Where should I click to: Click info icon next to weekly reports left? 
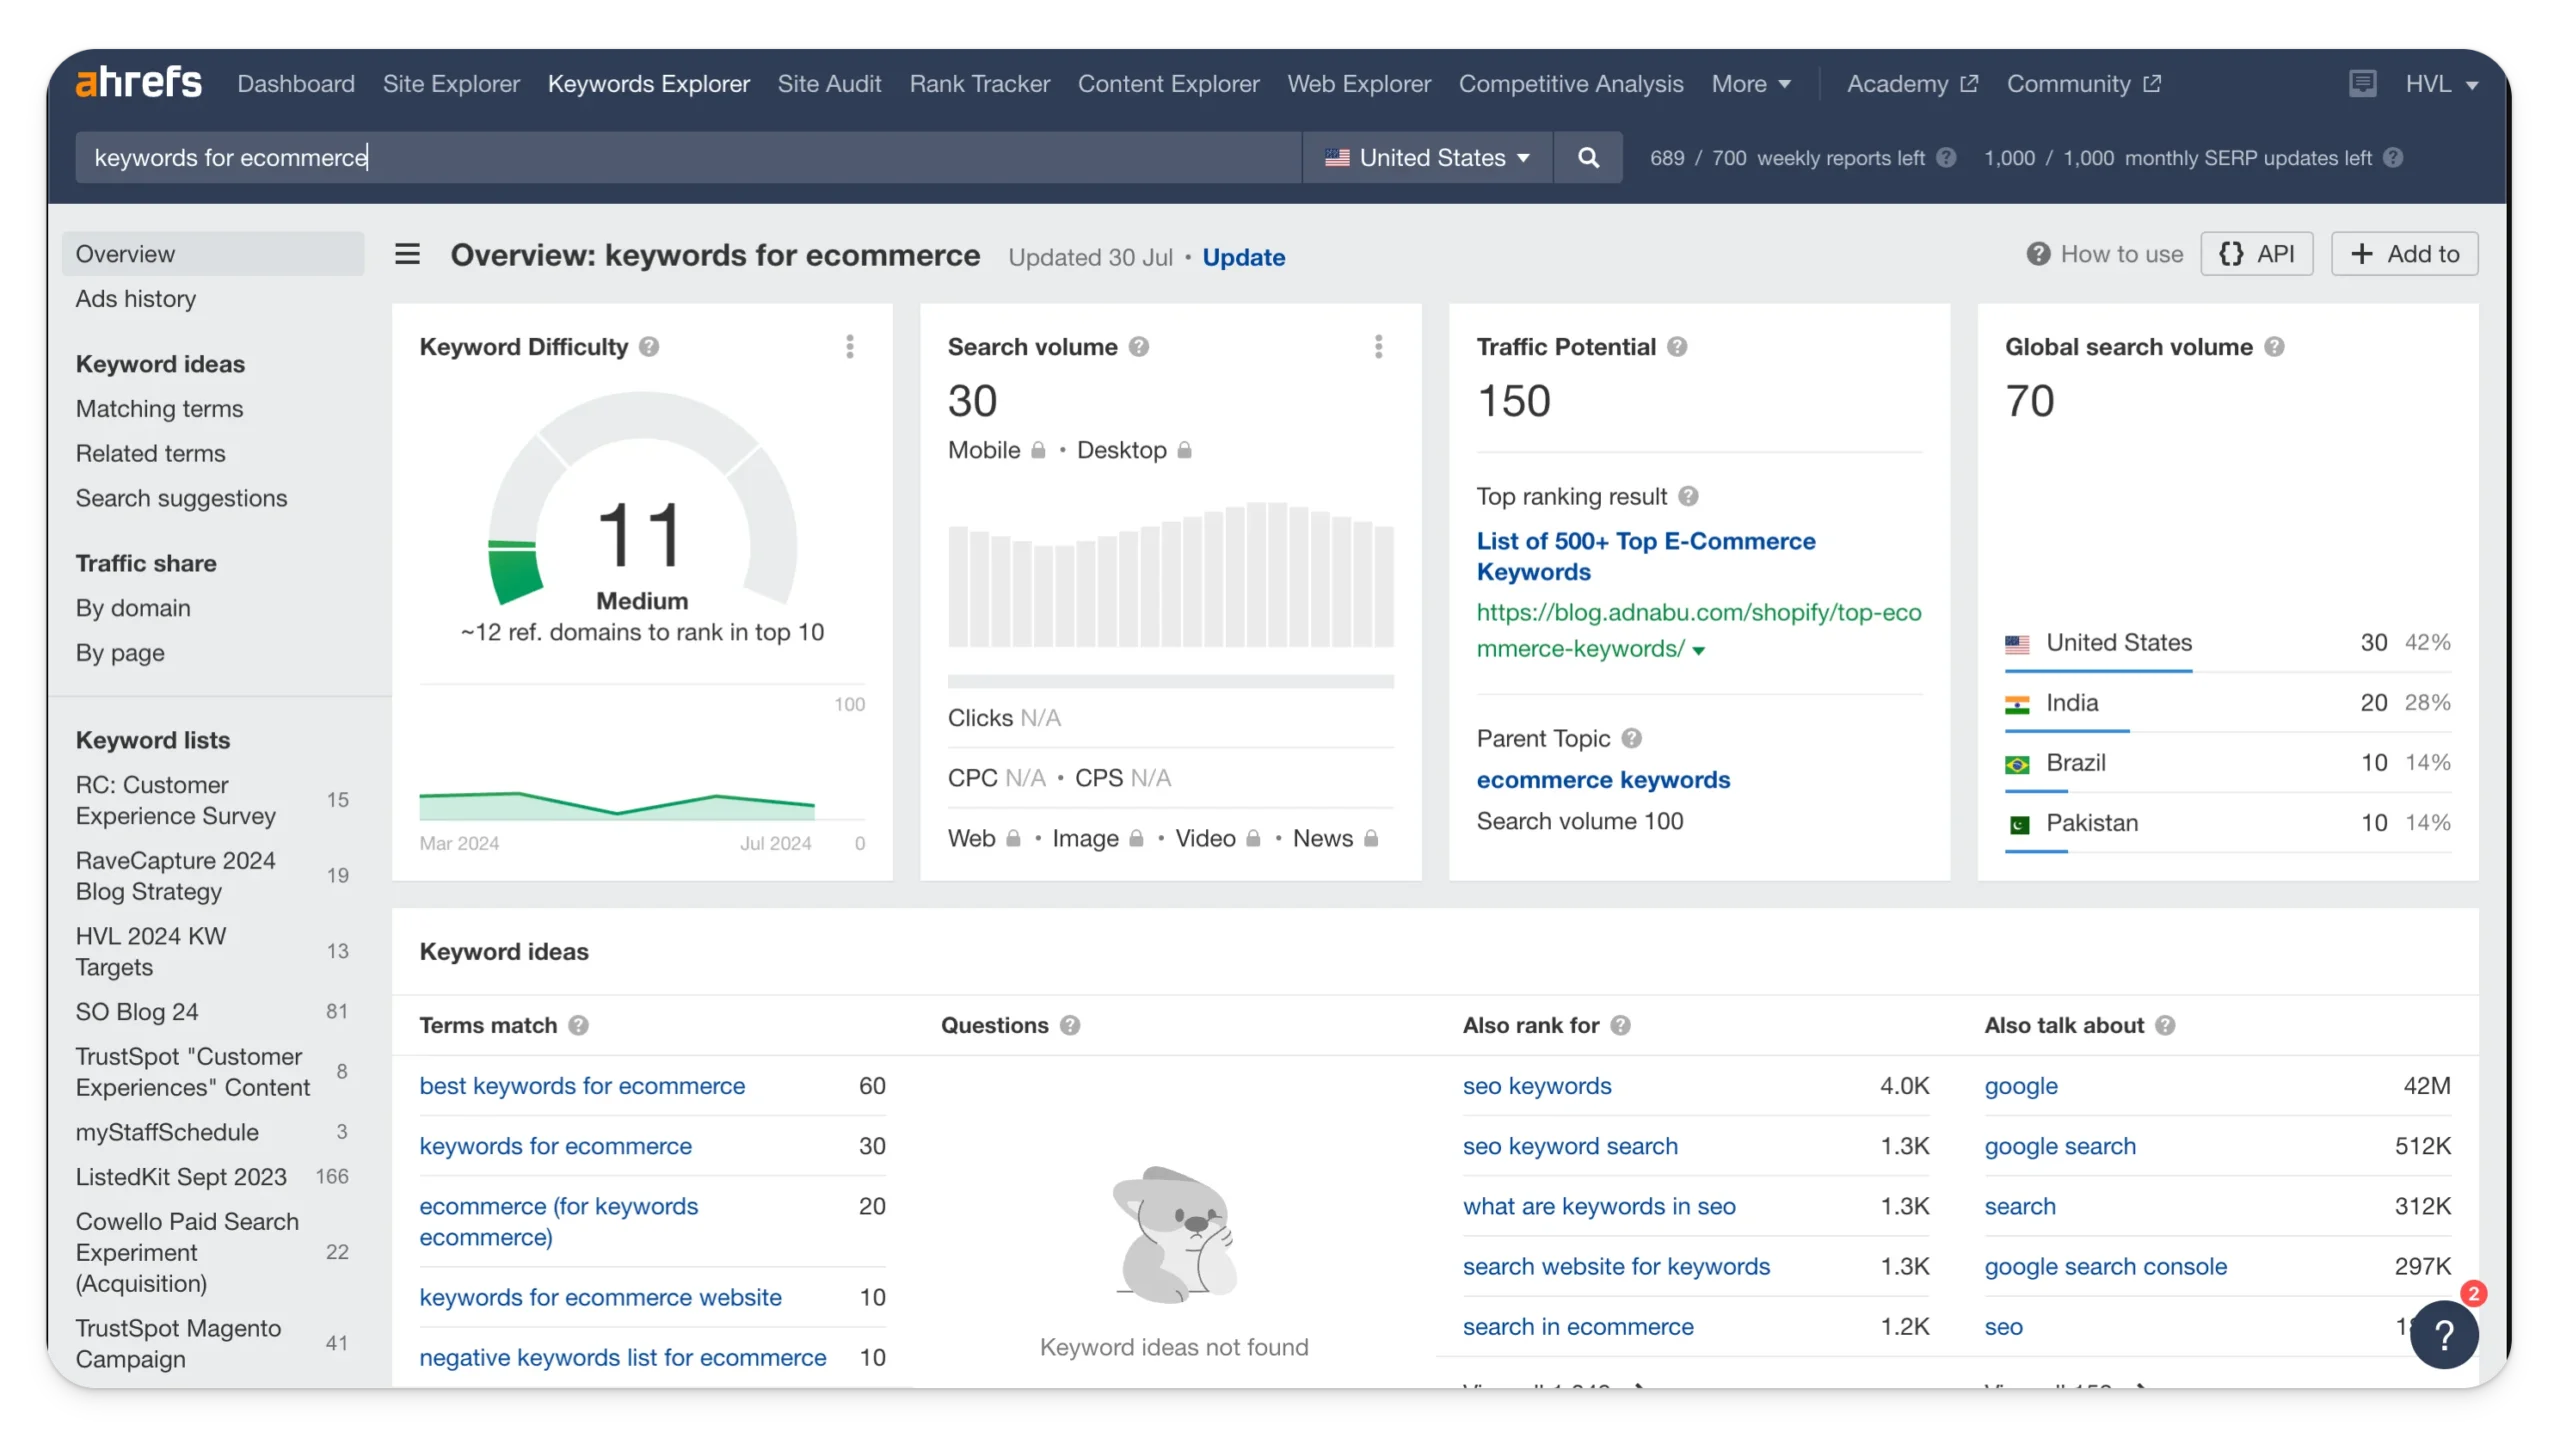pyautogui.click(x=1946, y=158)
